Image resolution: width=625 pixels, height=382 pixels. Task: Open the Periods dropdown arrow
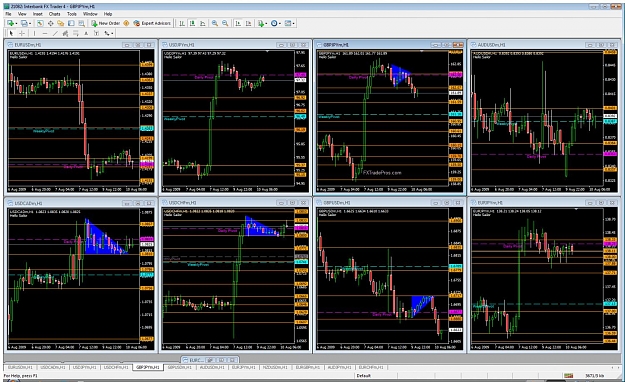280,24
